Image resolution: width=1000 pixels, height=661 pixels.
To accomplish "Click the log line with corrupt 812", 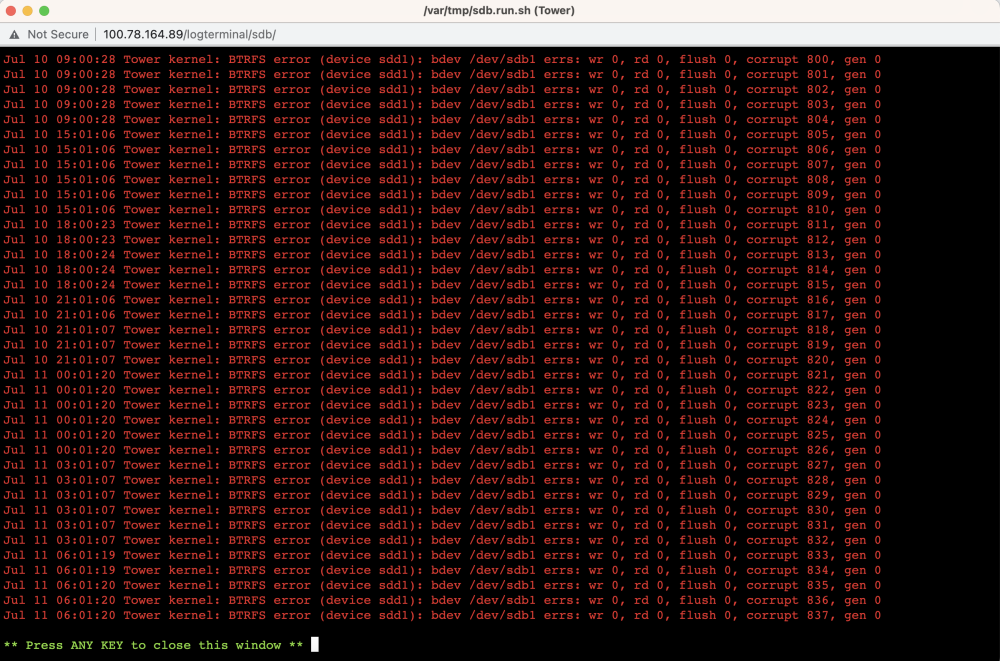I will [442, 240].
